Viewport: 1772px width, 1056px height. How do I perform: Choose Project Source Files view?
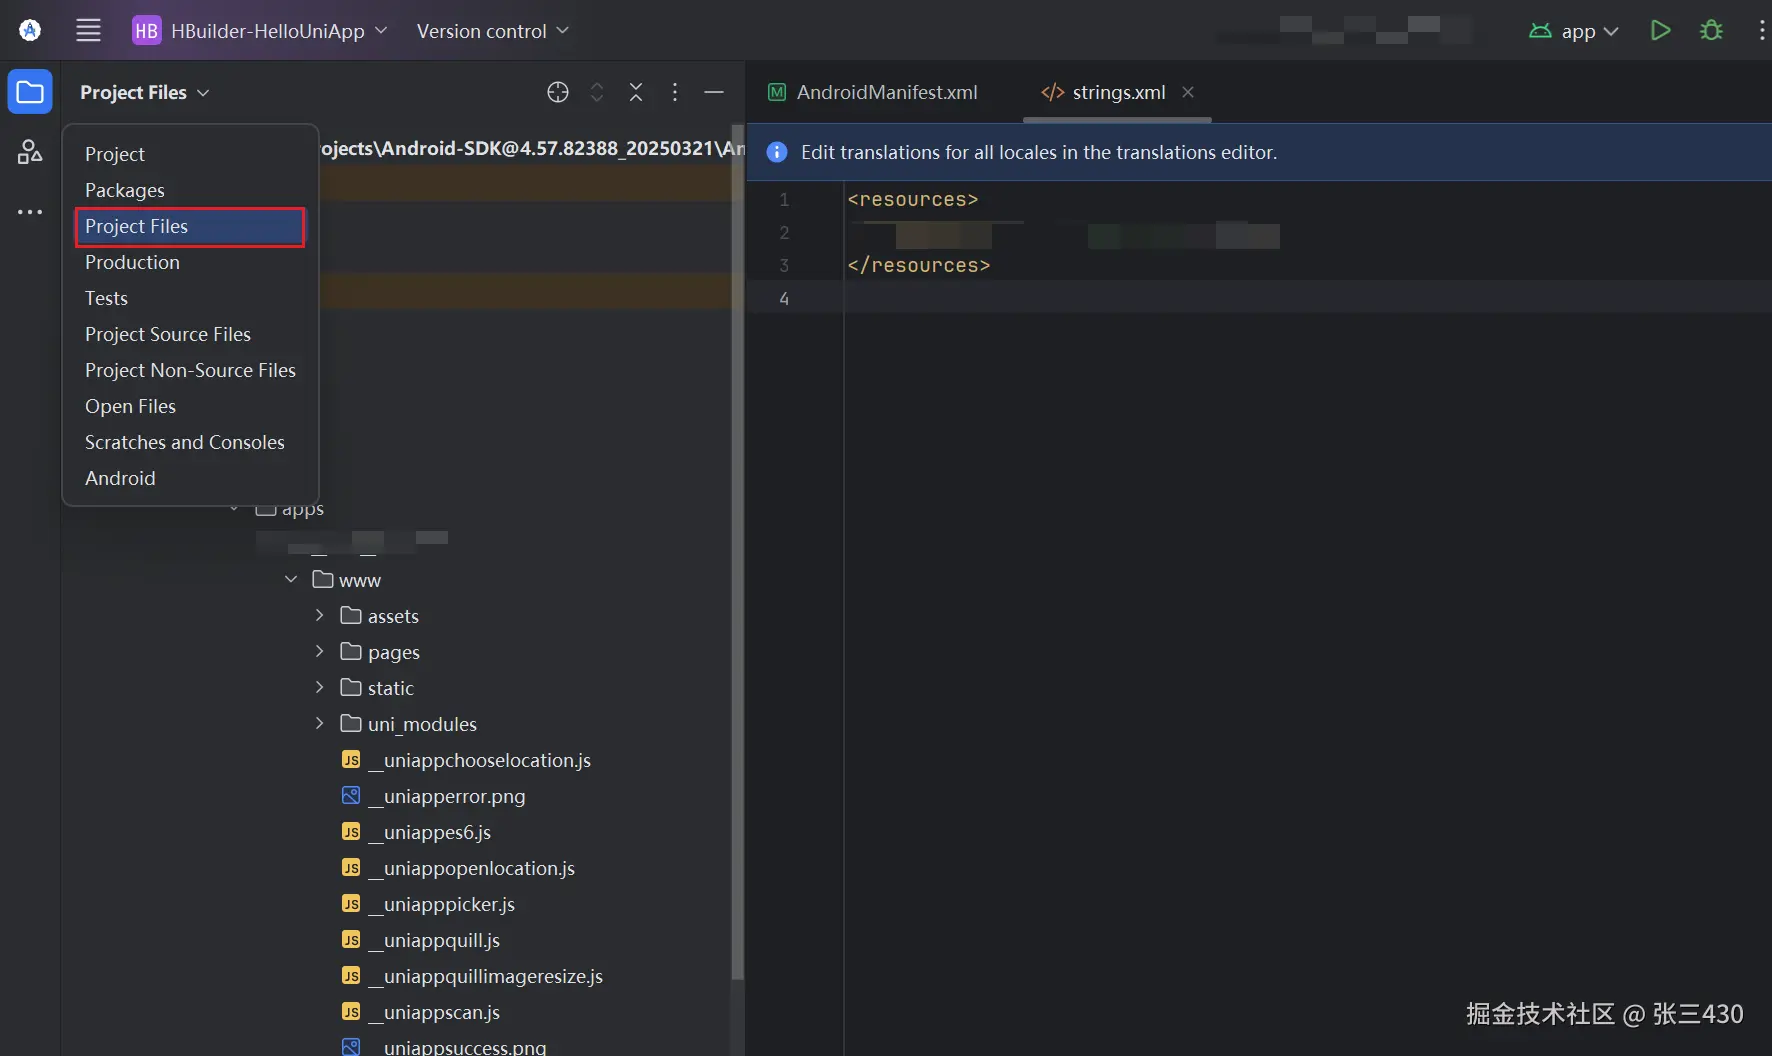190,334
